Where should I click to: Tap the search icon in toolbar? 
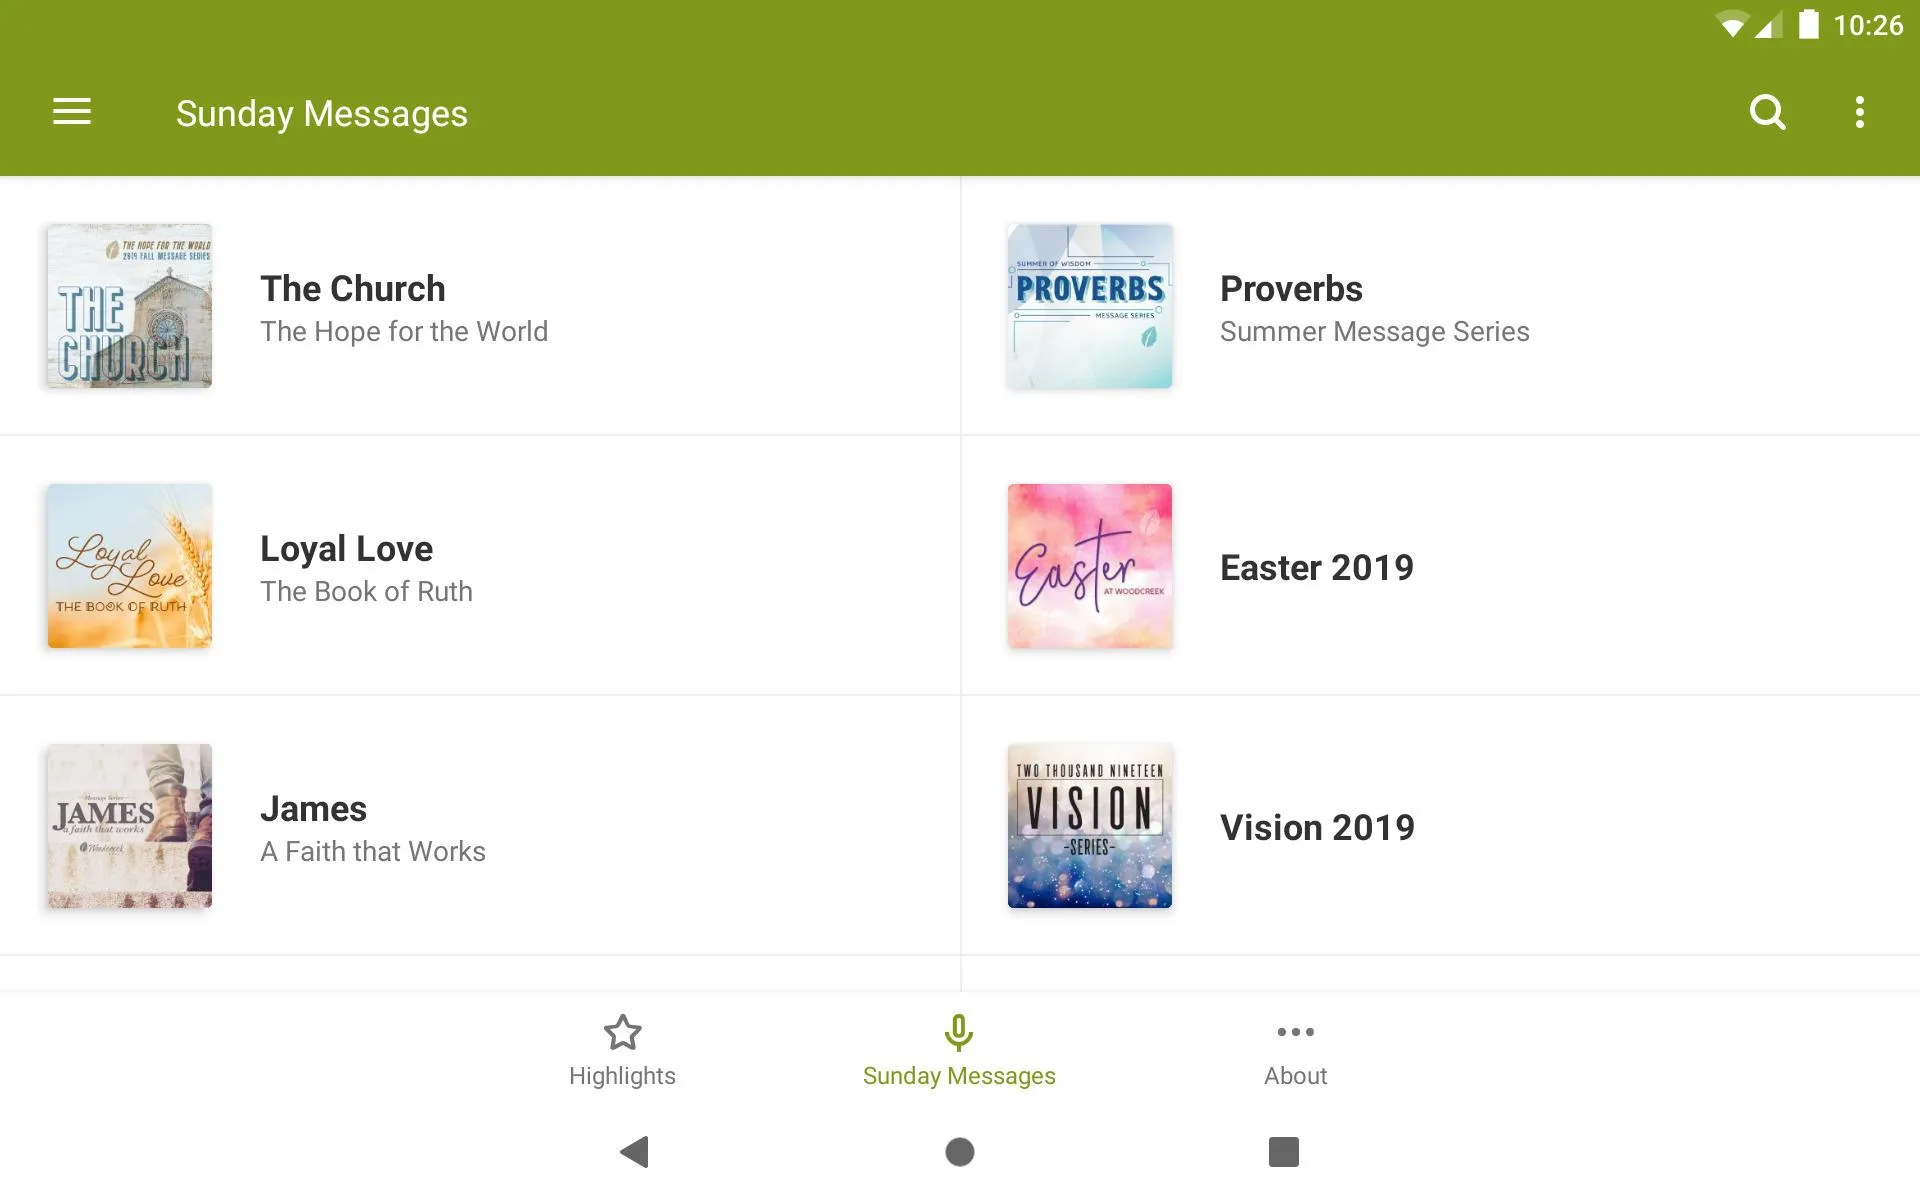(x=1768, y=112)
